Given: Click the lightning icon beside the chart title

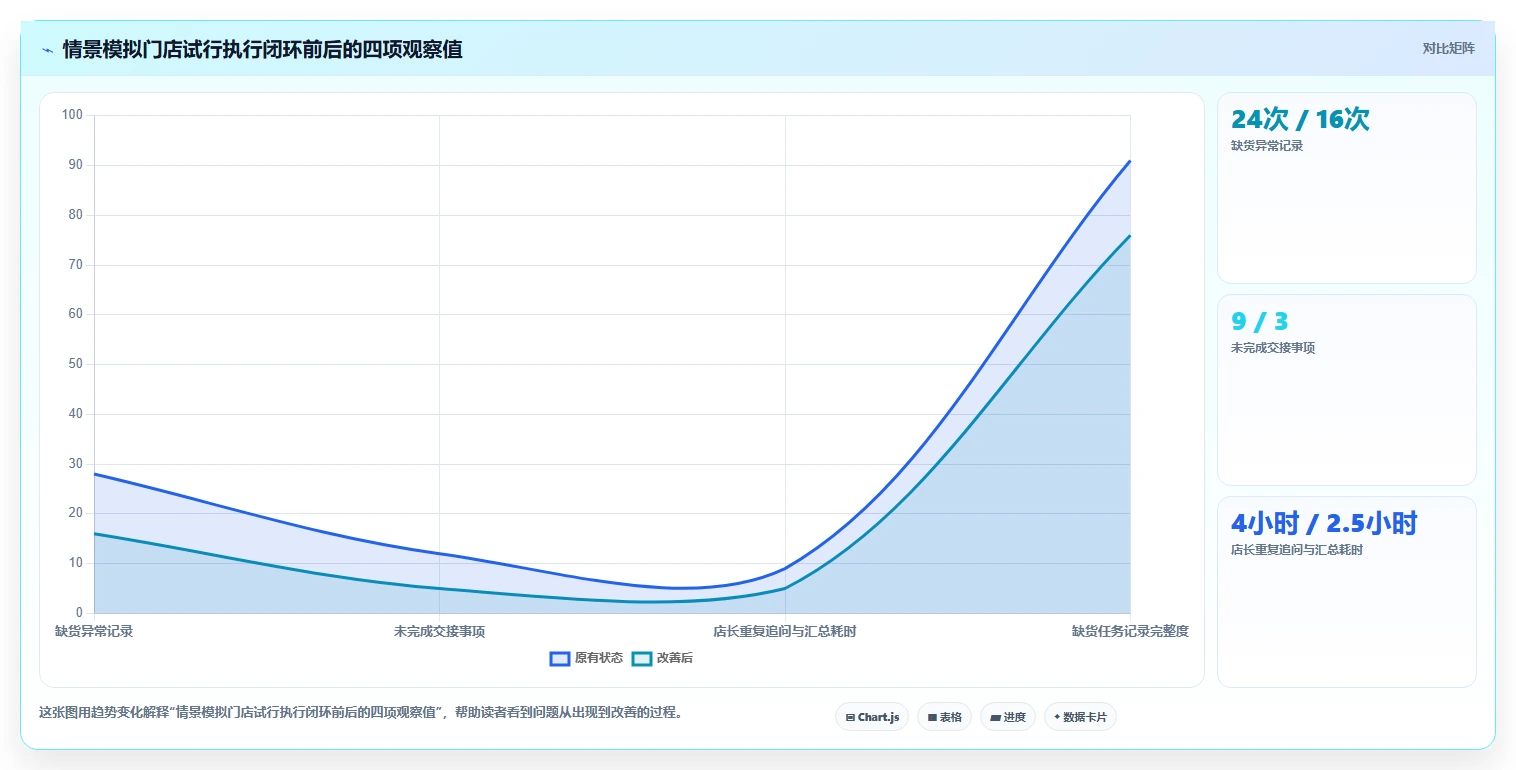Looking at the screenshot, I should (x=47, y=50).
